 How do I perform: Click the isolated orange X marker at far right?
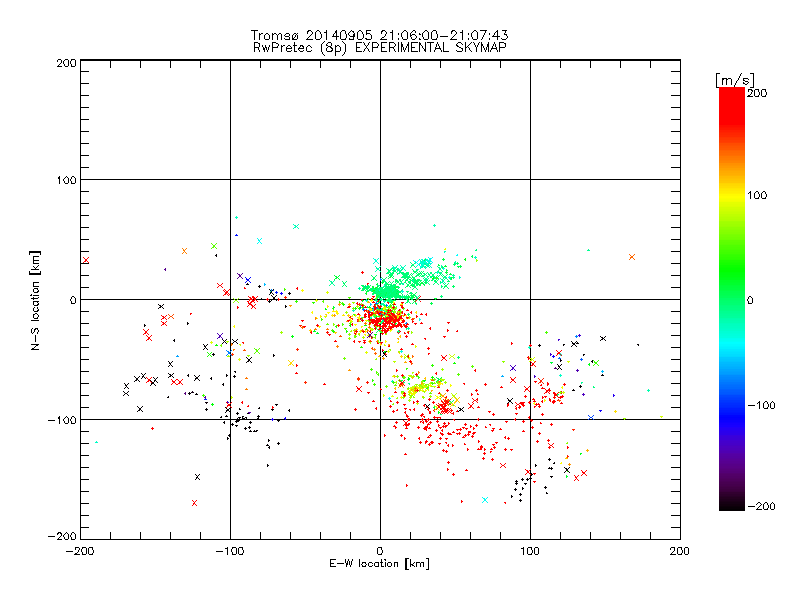pyautogui.click(x=632, y=257)
